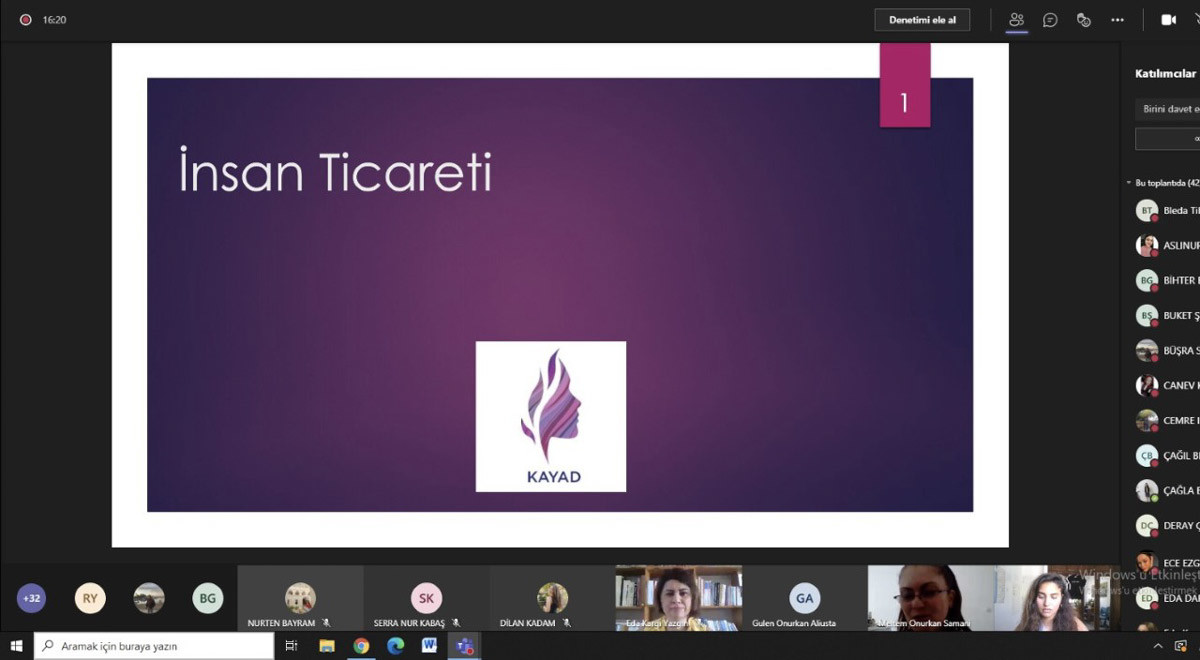Image resolution: width=1200 pixels, height=660 pixels.
Task: Select the RY participant avatar
Action: [x=90, y=598]
